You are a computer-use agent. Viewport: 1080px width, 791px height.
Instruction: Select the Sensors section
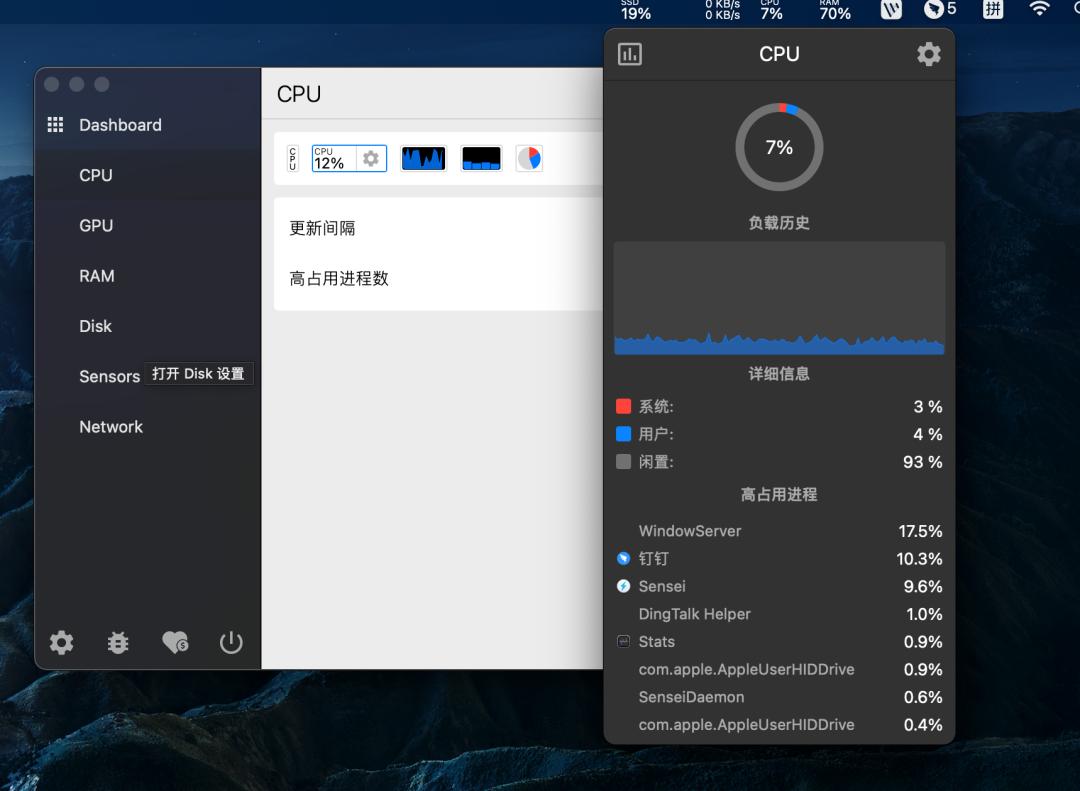tap(108, 376)
